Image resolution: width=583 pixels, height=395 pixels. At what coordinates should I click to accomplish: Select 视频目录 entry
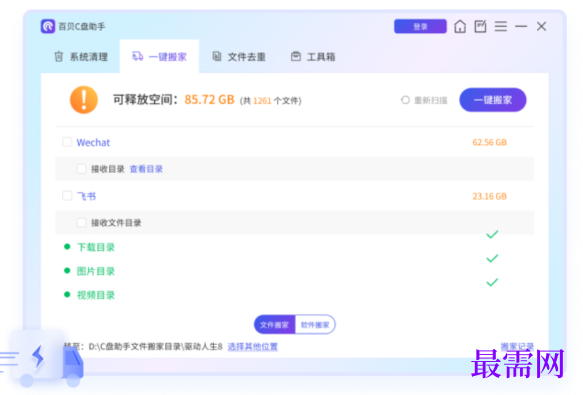click(x=96, y=295)
